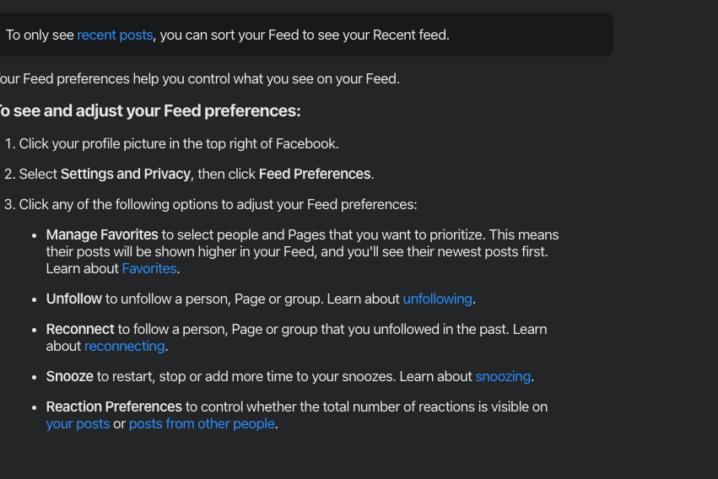Click the bold "Feed Preferences" text in step 2
718x479 pixels.
(315, 174)
